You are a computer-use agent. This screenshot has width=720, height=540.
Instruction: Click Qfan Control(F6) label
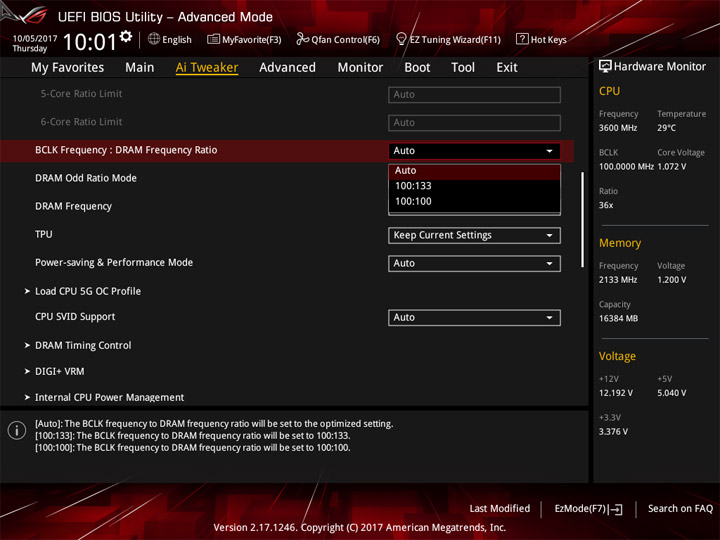pyautogui.click(x=345, y=40)
